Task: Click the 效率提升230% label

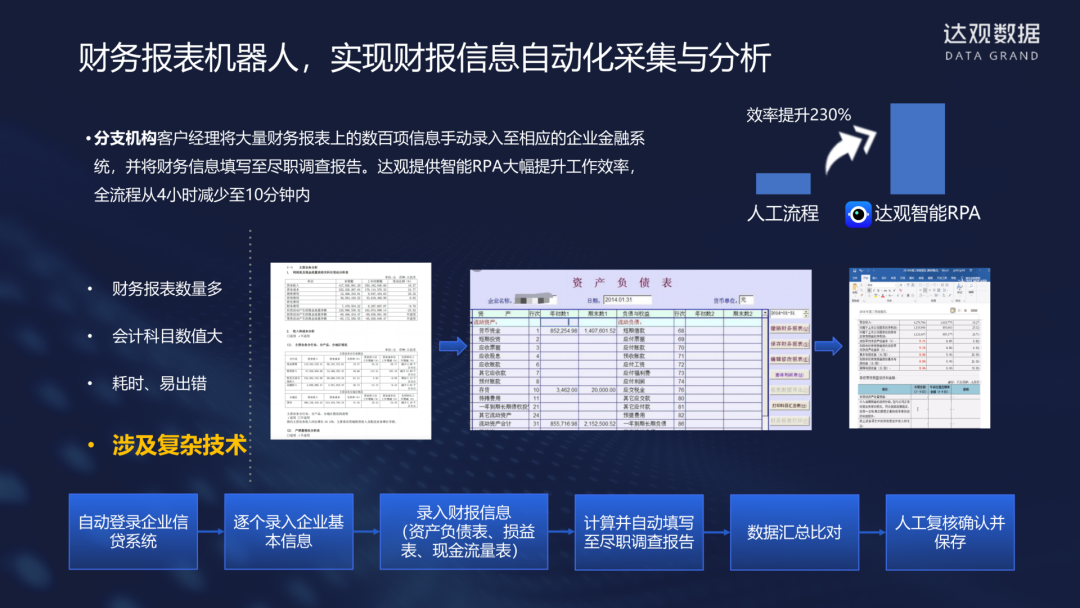Action: tap(799, 115)
